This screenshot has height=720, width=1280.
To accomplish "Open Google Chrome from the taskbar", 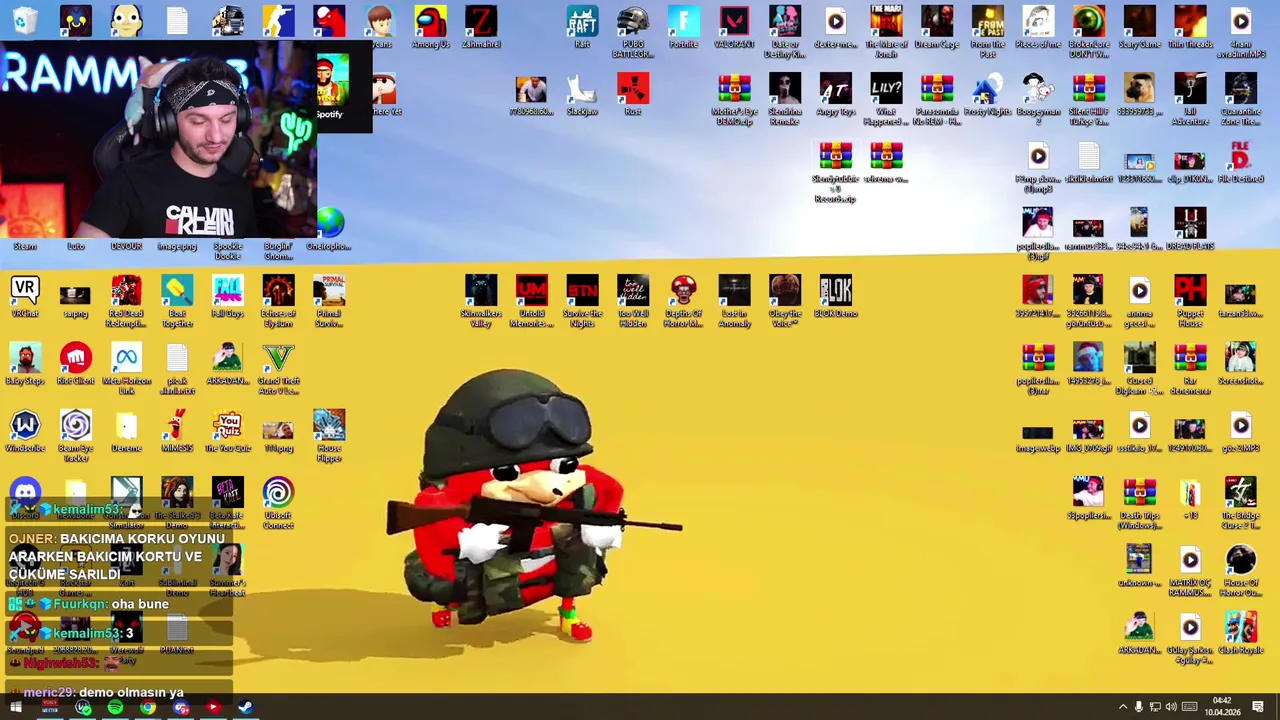I will tap(148, 708).
